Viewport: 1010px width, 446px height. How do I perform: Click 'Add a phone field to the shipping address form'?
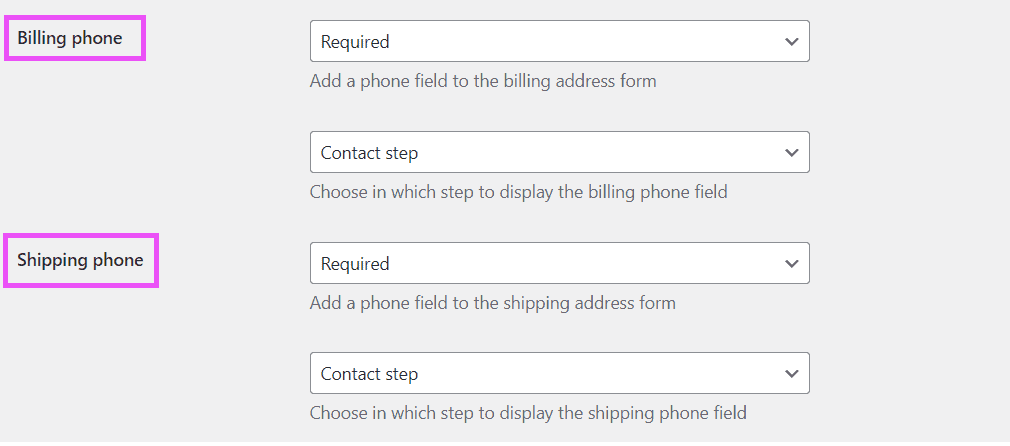(492, 303)
